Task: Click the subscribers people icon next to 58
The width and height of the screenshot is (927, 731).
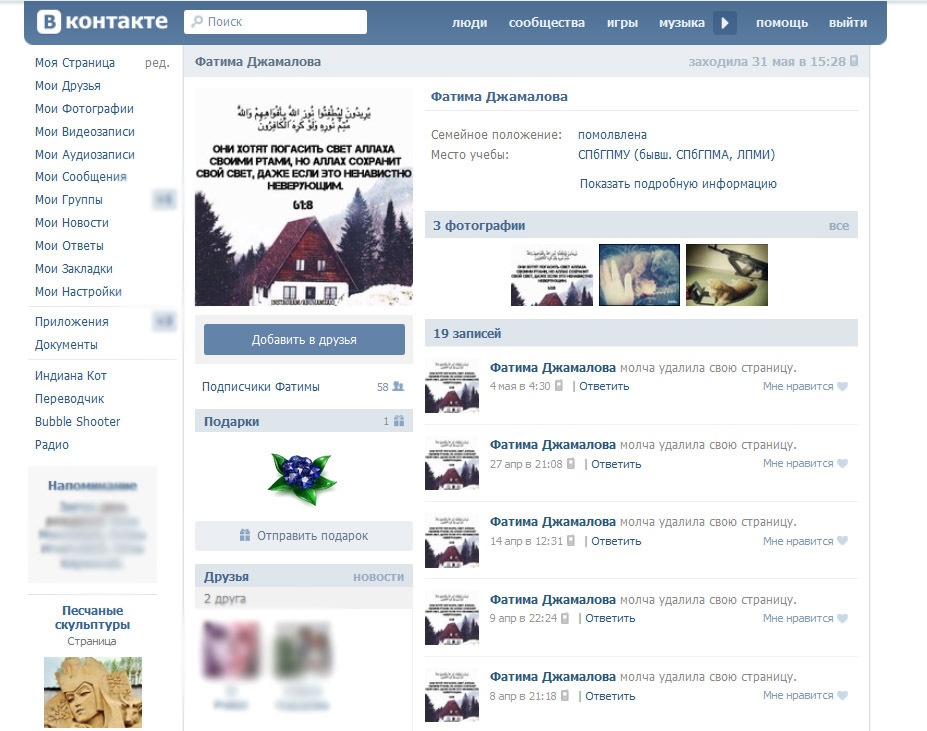Action: (398, 387)
